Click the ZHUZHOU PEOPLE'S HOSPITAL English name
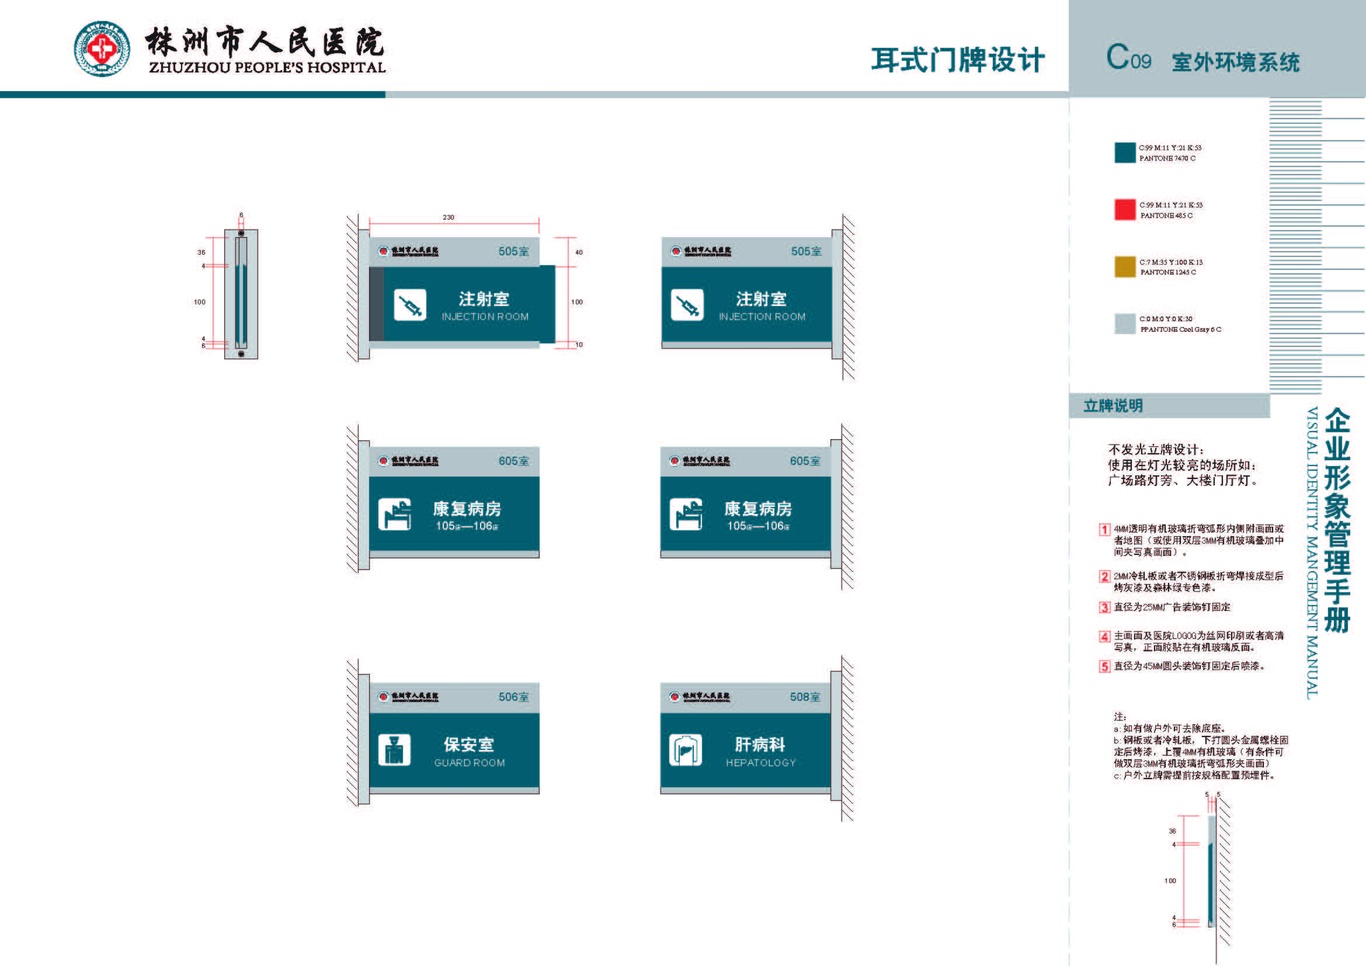 tap(267, 68)
